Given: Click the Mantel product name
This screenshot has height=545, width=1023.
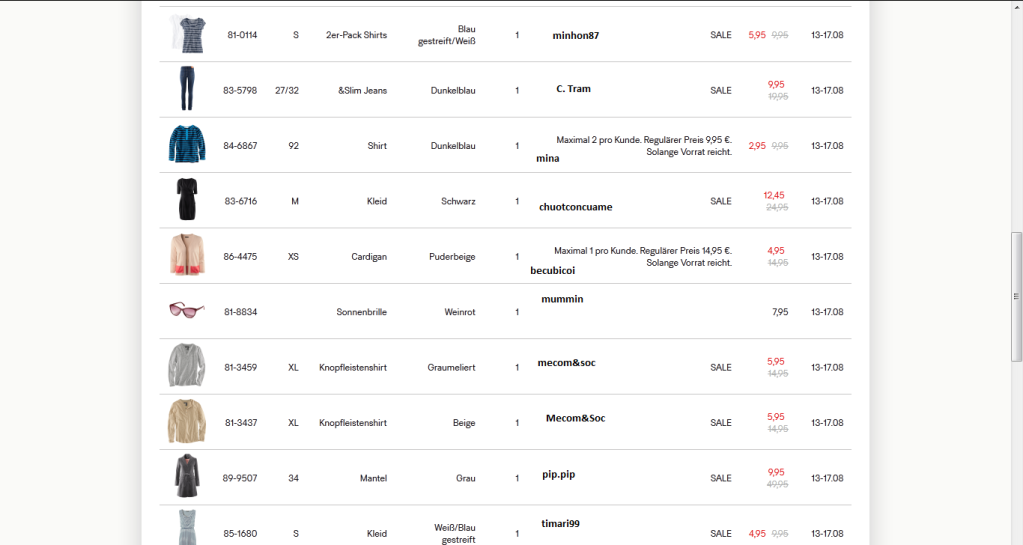Looking at the screenshot, I should [x=373, y=478].
